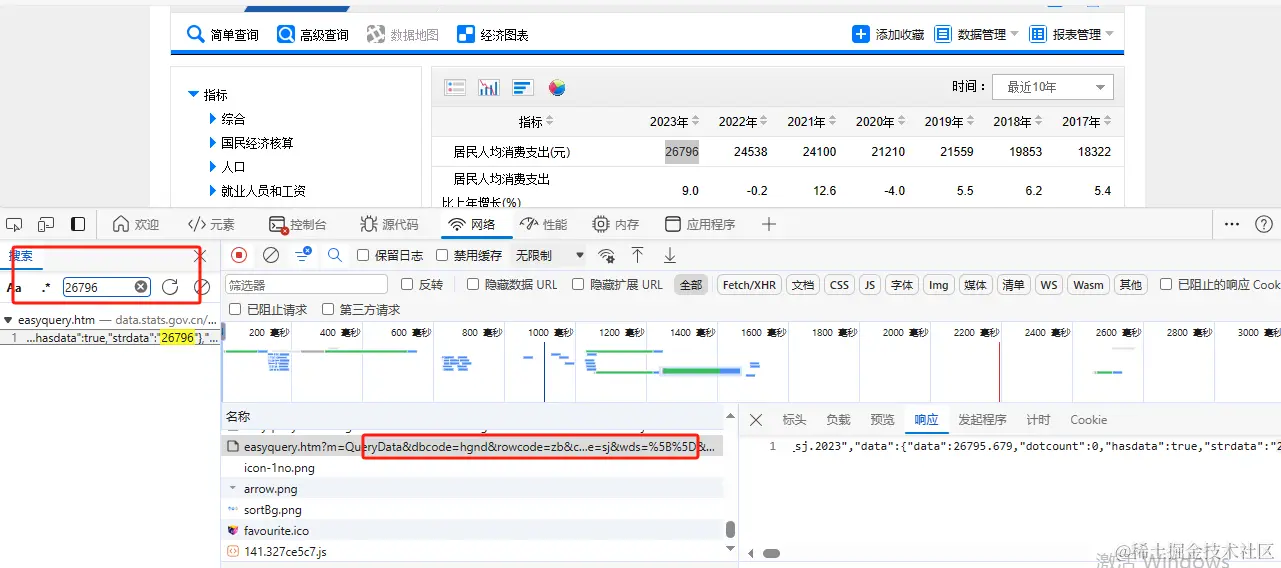Open the 源代码 DevTools tab
The height and width of the screenshot is (568, 1281).
389,224
